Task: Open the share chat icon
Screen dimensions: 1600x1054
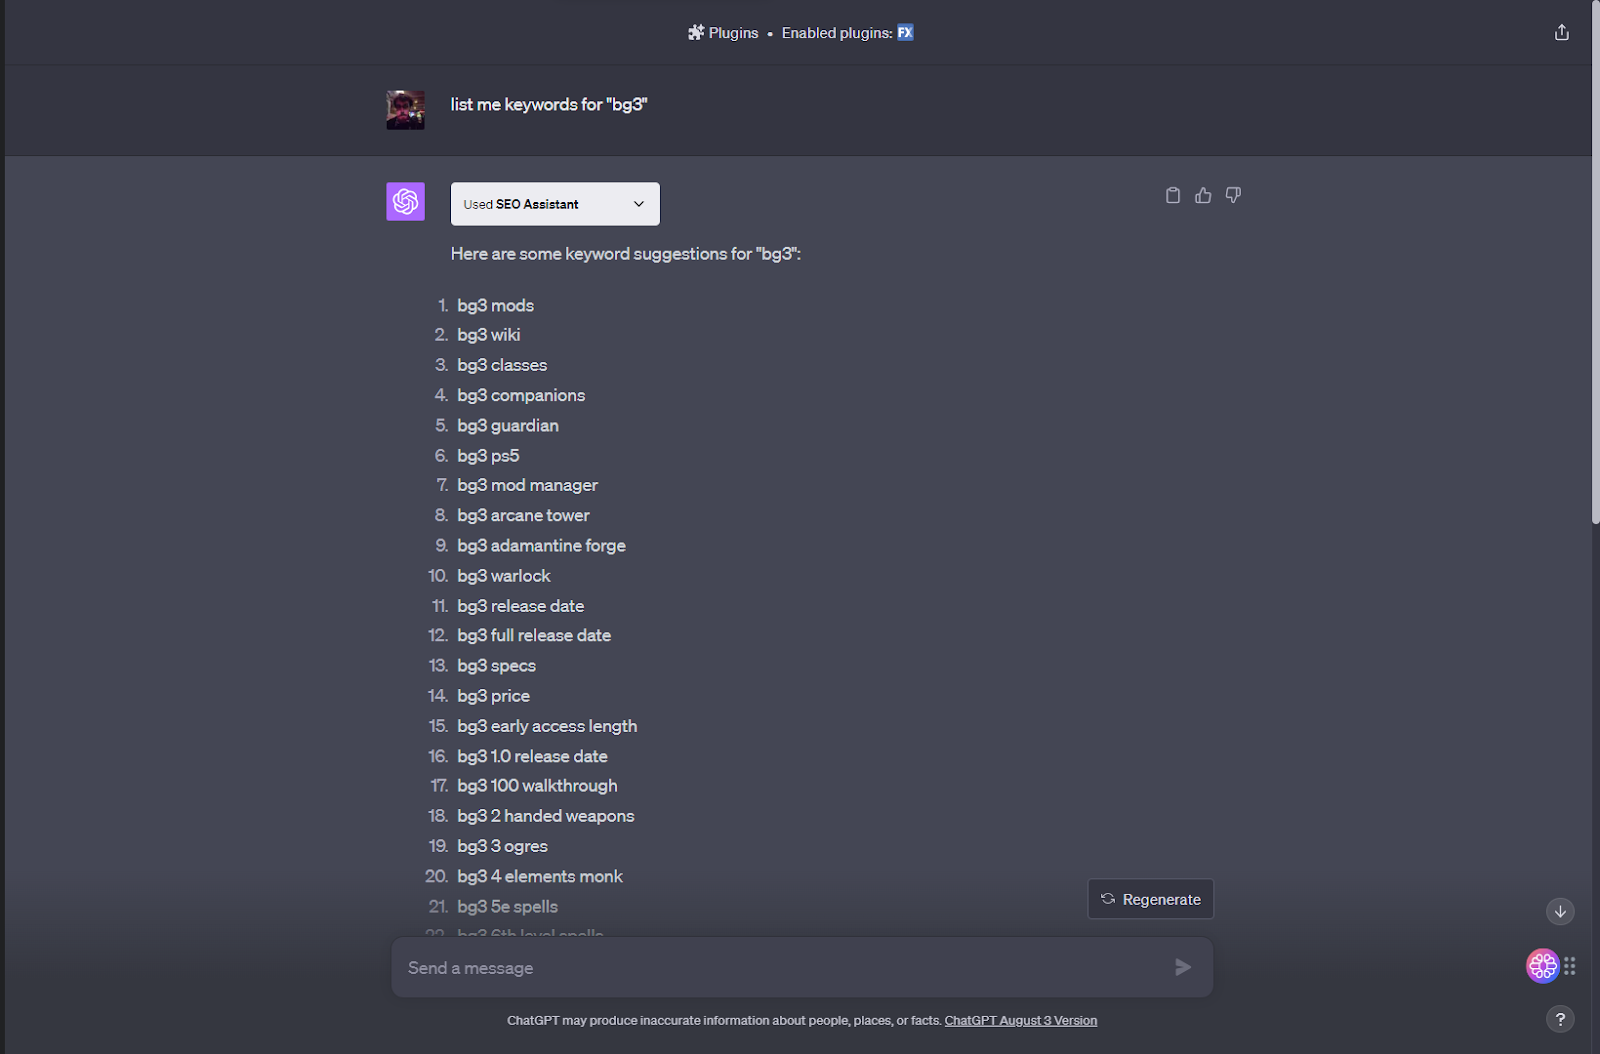Action: [1562, 33]
